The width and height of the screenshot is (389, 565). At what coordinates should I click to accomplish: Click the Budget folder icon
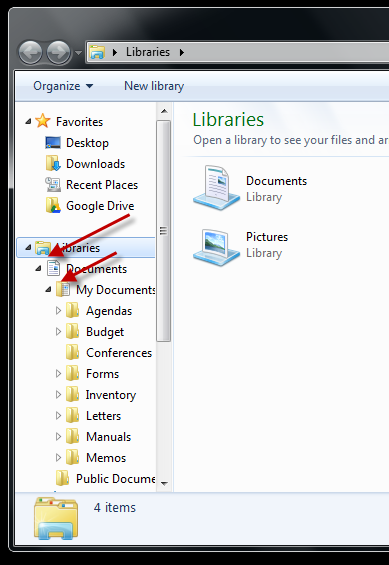click(72, 332)
